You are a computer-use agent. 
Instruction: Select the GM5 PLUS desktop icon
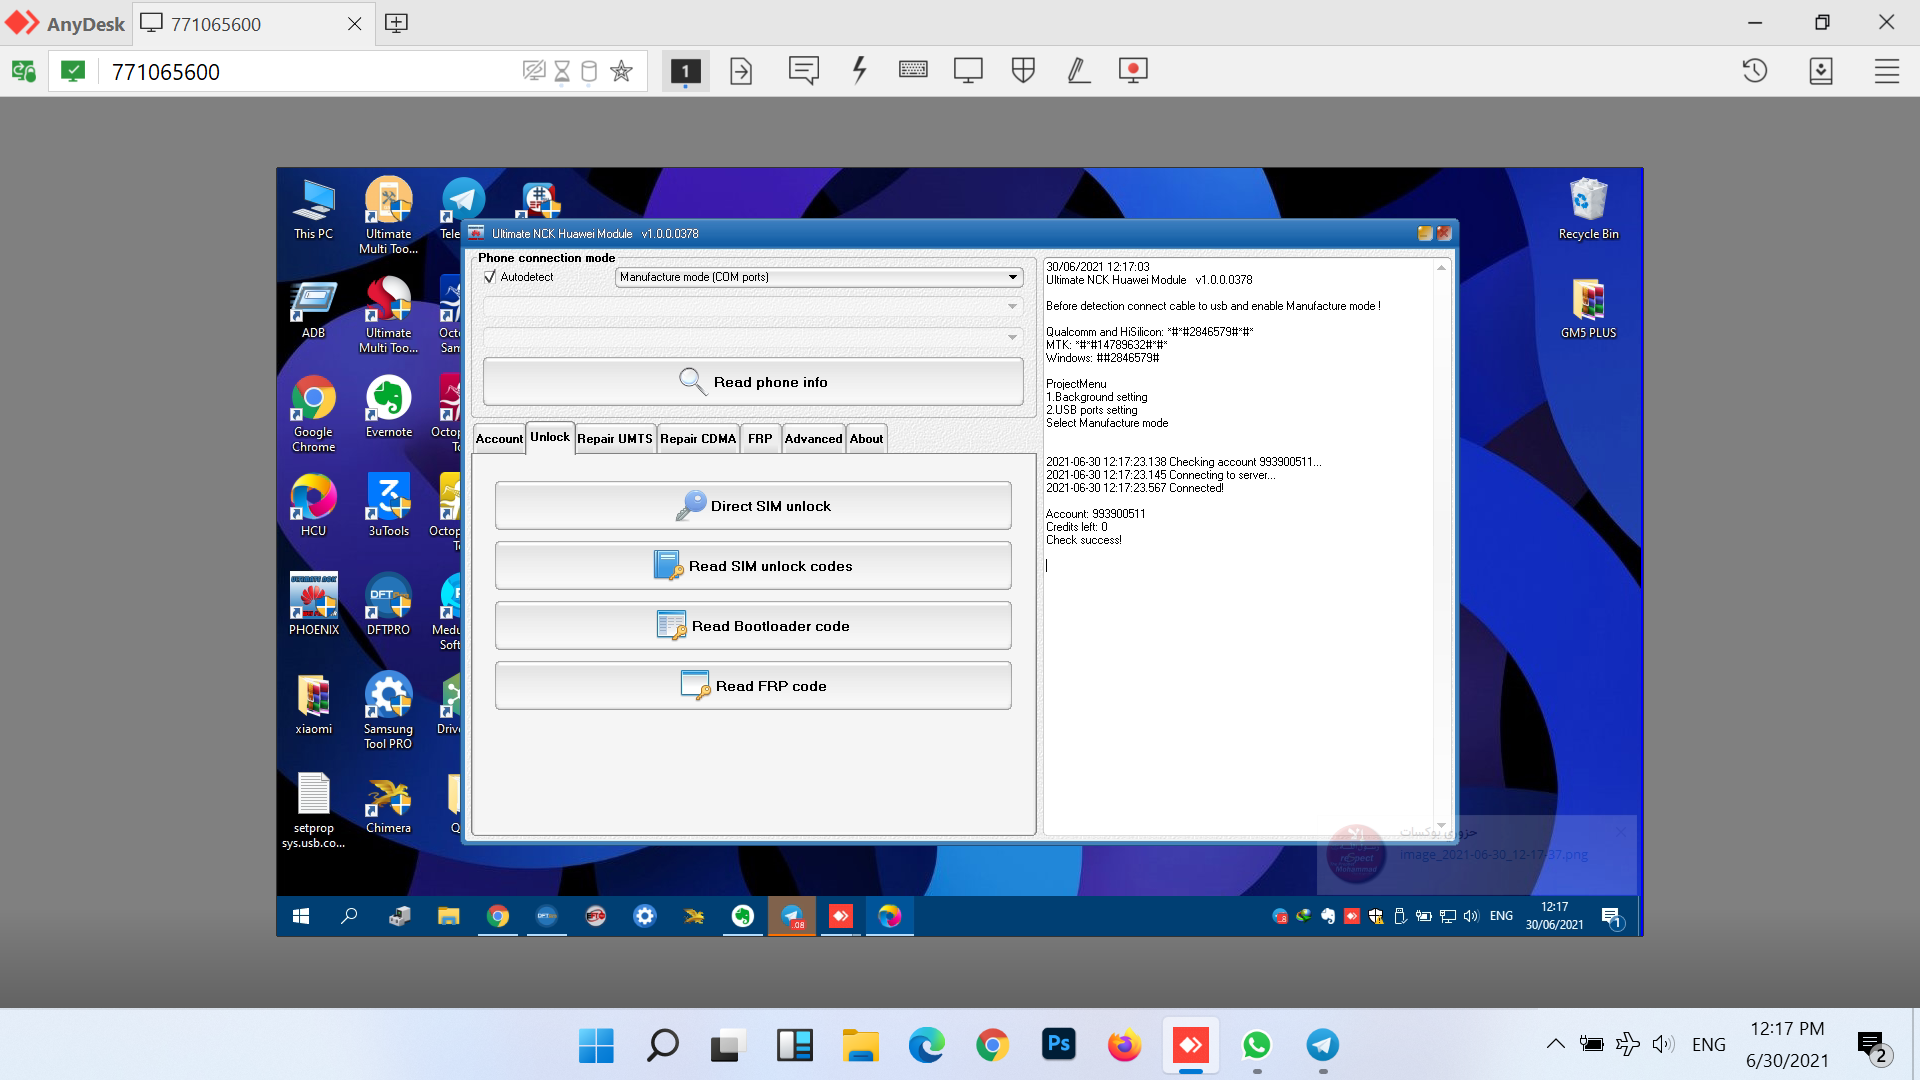pos(1588,309)
